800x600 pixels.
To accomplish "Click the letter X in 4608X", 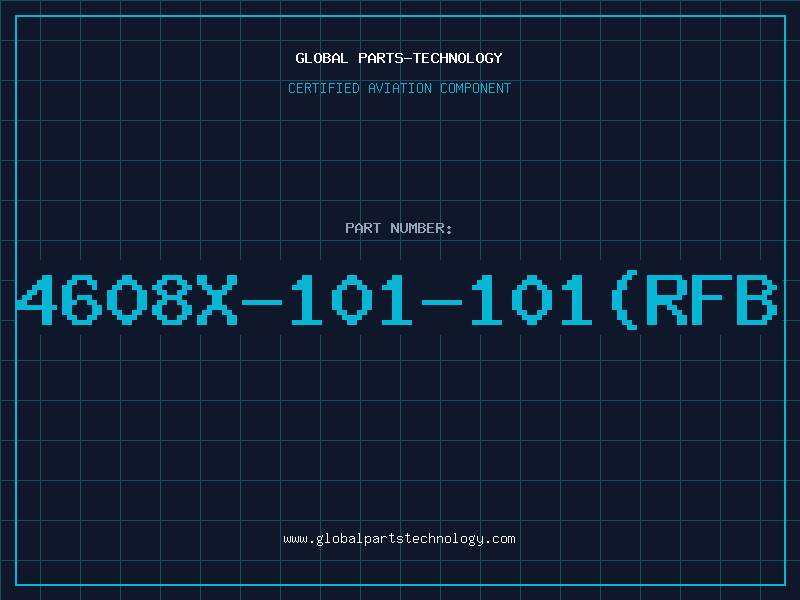I will (217, 300).
